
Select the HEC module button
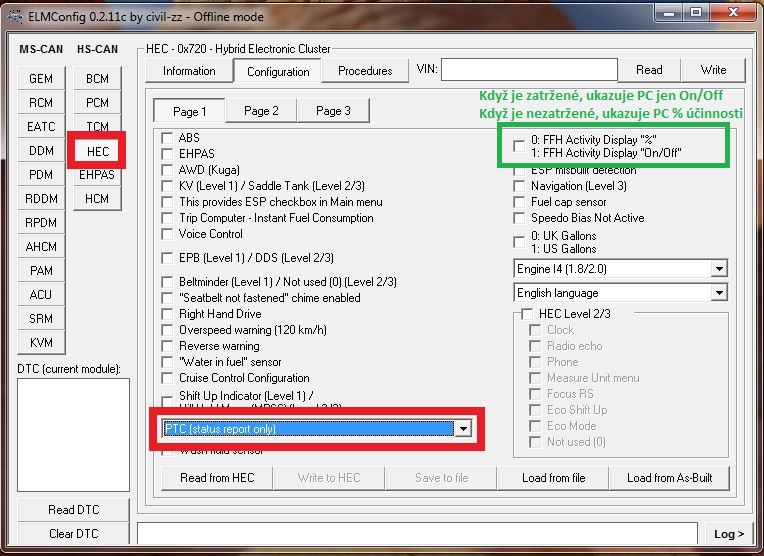pos(97,151)
